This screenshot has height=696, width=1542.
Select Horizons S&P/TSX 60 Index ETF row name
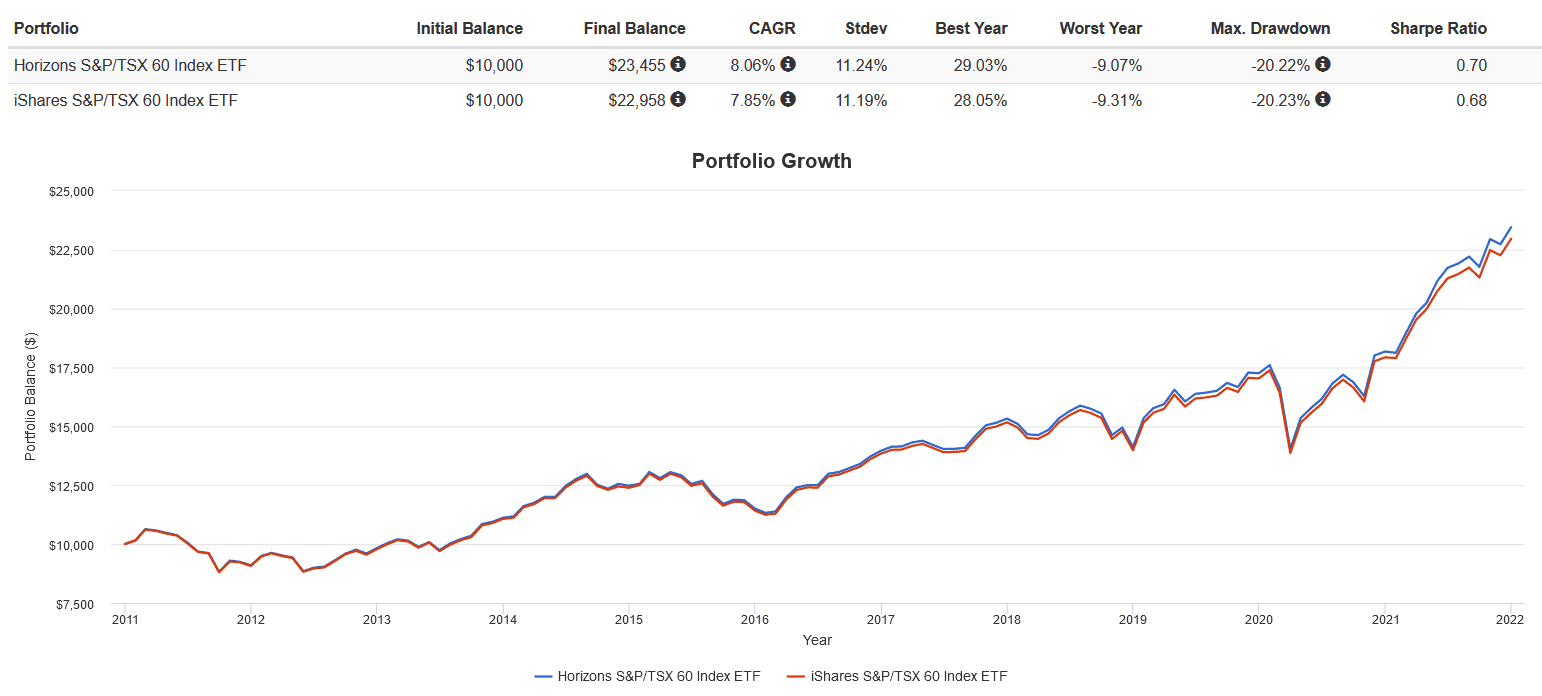[130, 66]
